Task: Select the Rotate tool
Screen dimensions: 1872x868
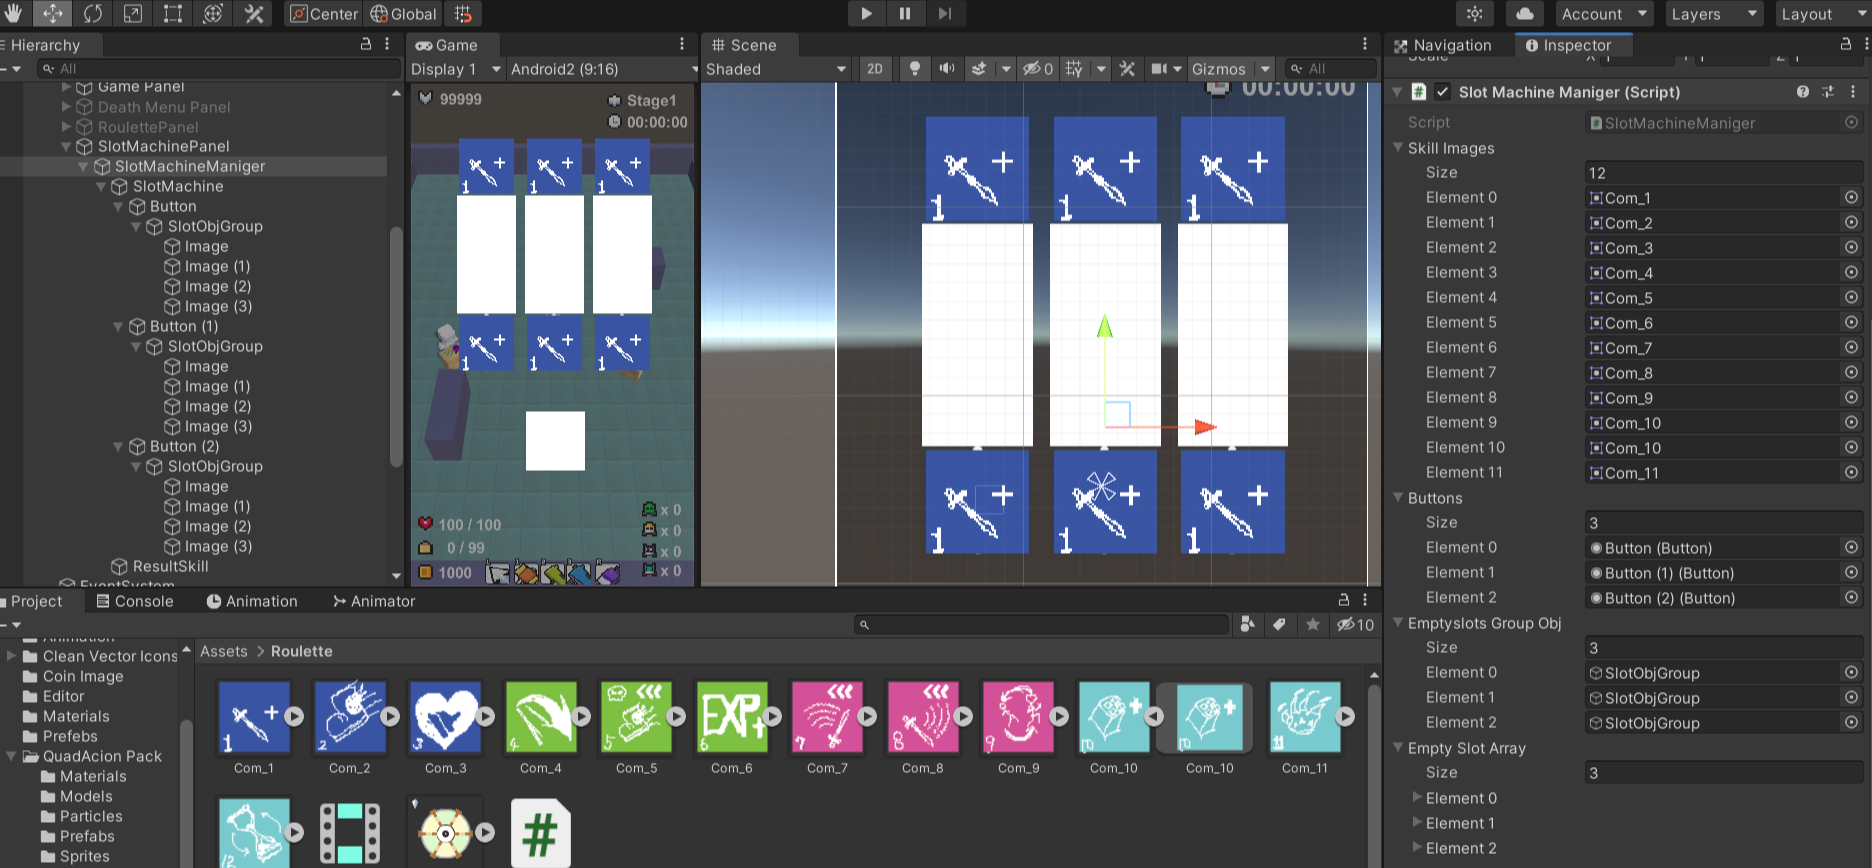Action: tap(93, 14)
